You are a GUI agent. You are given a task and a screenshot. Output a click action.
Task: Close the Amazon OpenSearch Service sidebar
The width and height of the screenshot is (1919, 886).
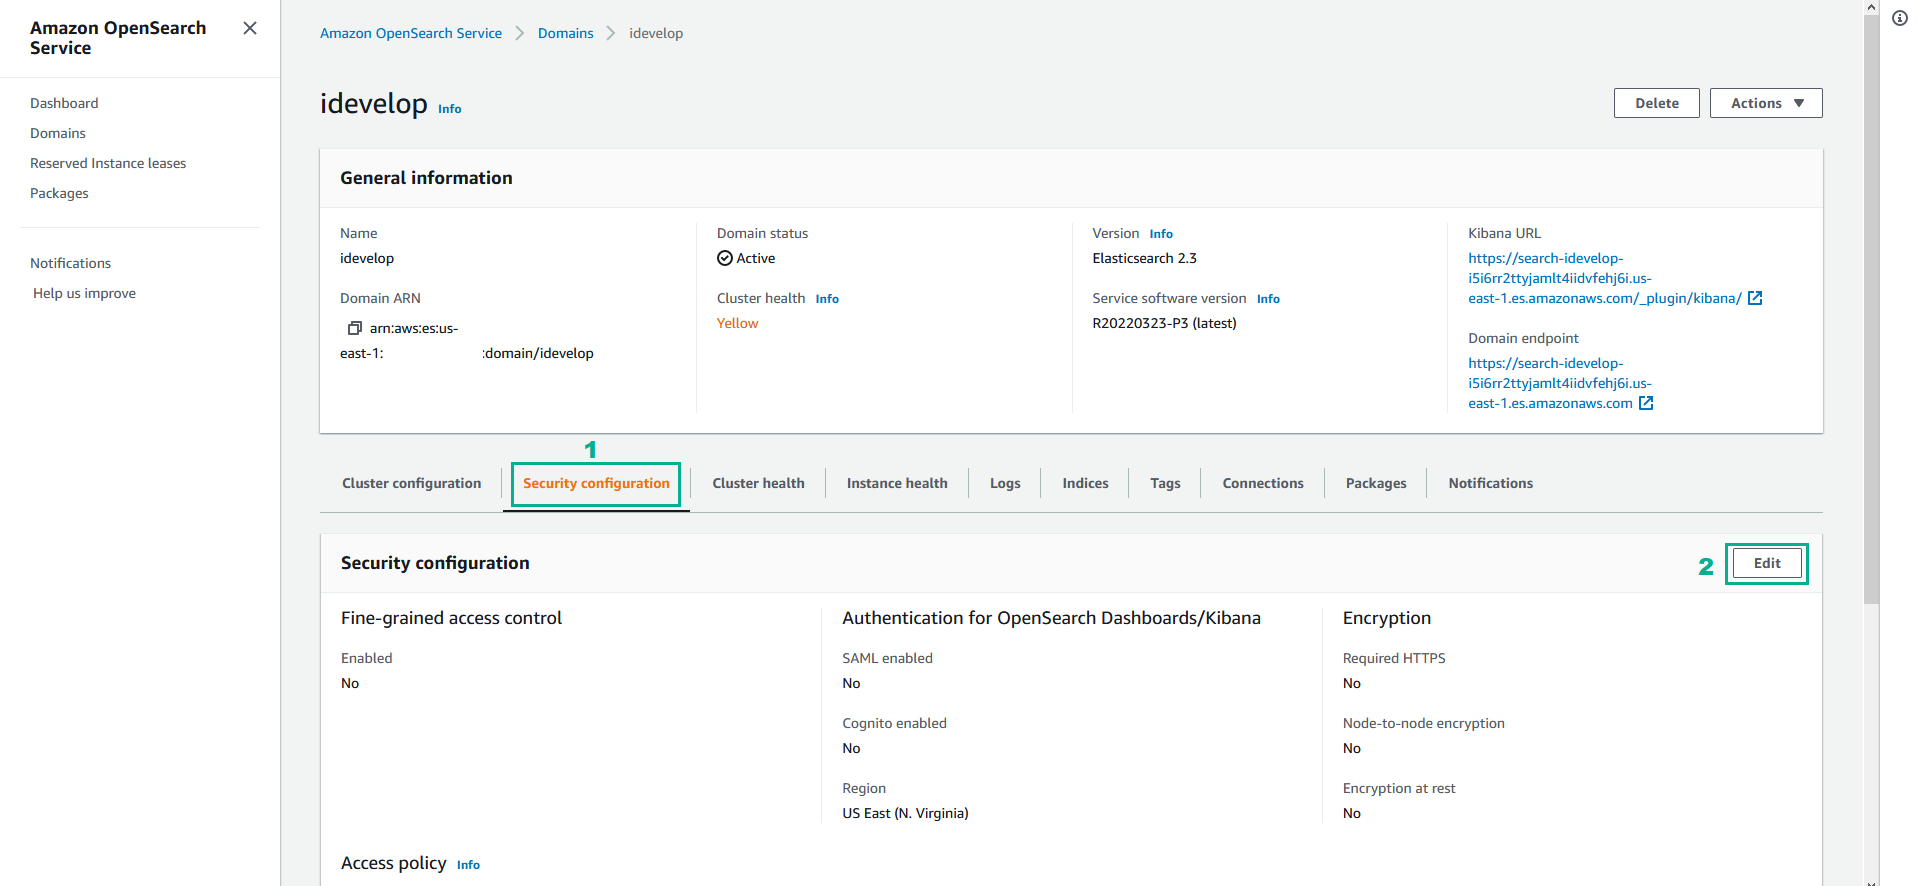point(250,28)
